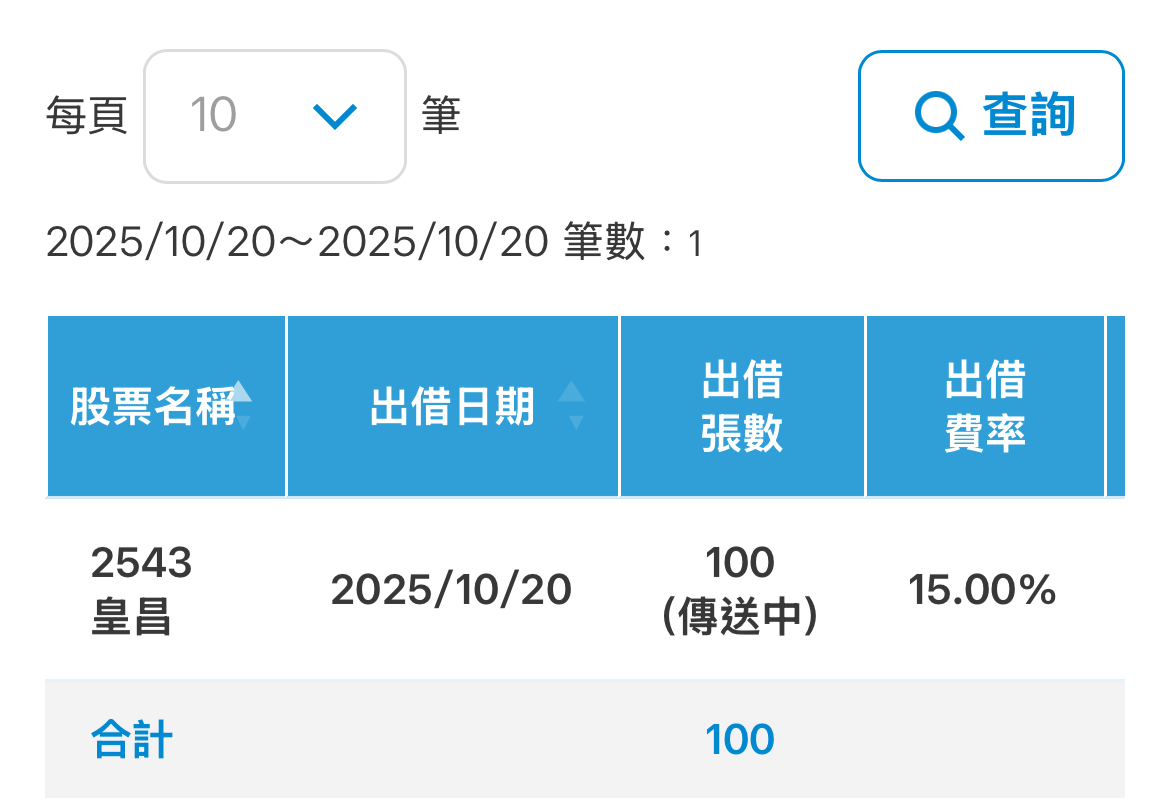Click the 100 (傳送中) quantity cell

[740, 590]
